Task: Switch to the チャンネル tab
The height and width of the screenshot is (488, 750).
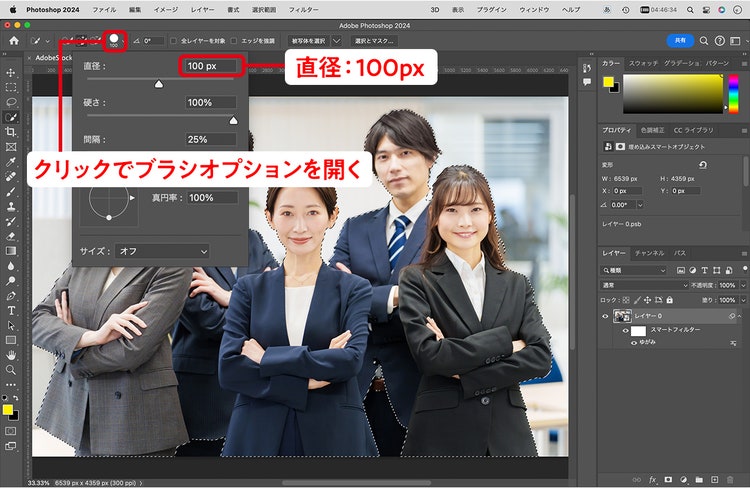Action: [x=649, y=253]
